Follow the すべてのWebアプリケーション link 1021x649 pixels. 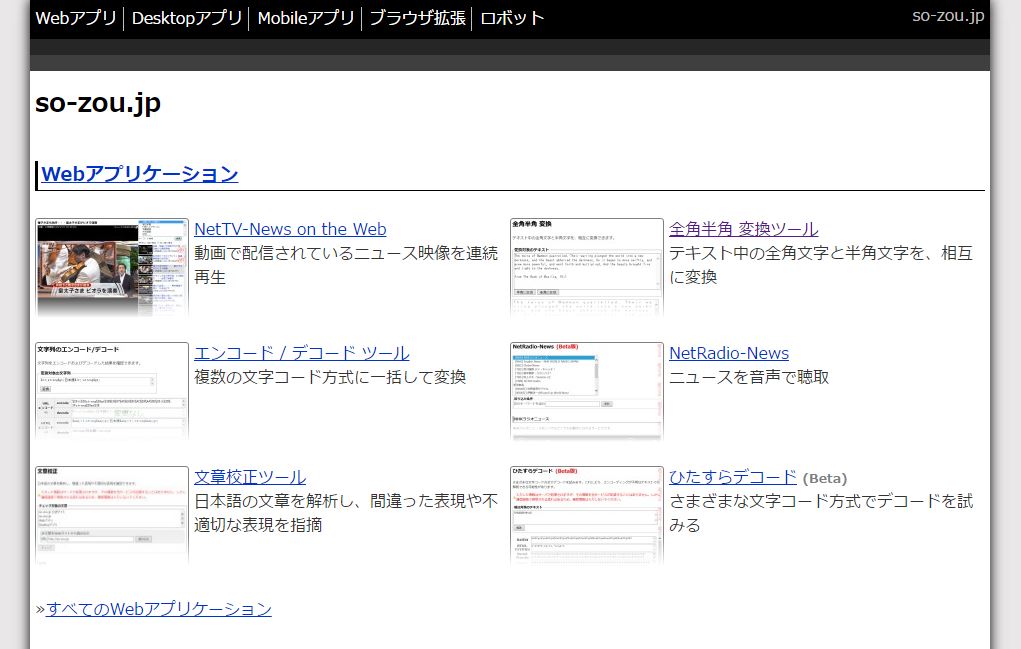point(159,609)
